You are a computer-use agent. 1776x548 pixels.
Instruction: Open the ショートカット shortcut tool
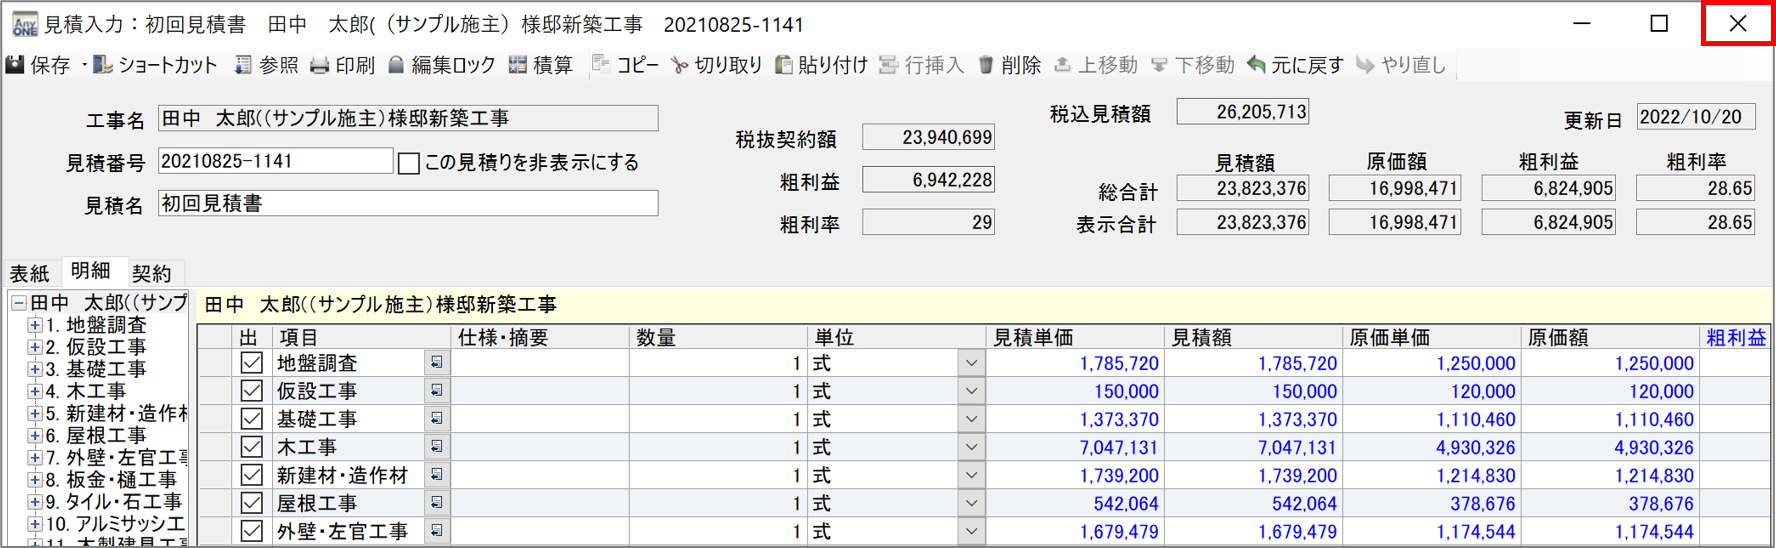pyautogui.click(x=103, y=66)
